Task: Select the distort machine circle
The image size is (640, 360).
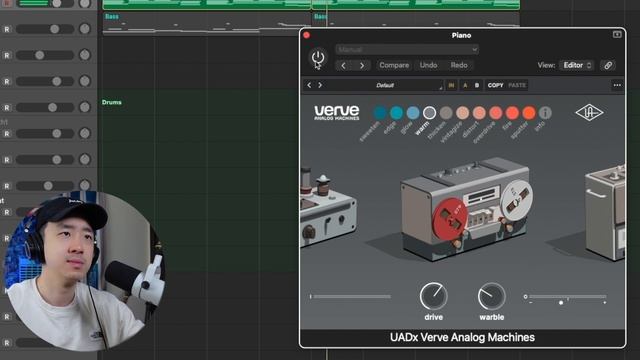Action: [479, 113]
